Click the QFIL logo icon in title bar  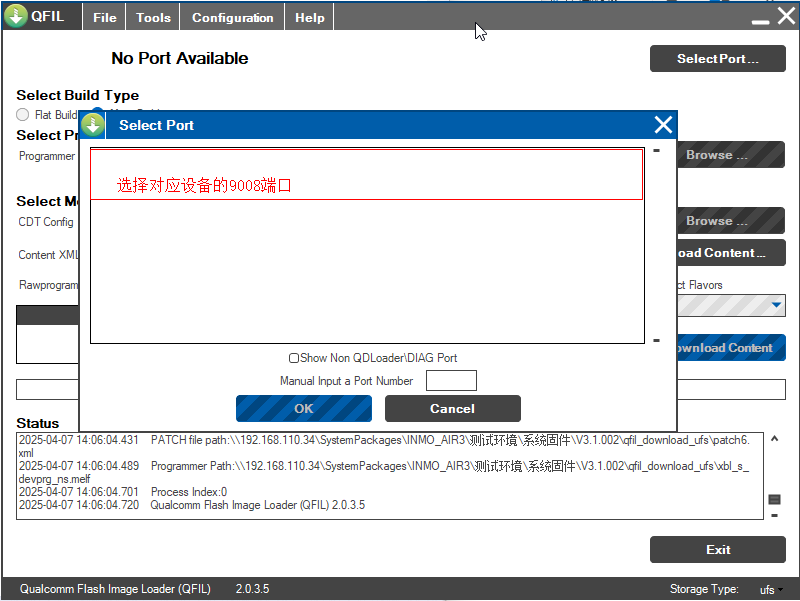tap(16, 17)
